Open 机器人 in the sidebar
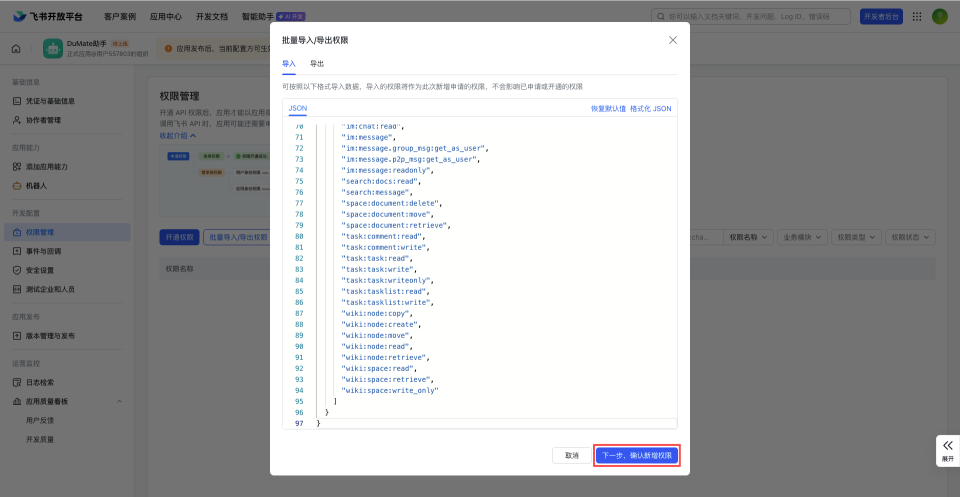This screenshot has width=960, height=497. 36,186
